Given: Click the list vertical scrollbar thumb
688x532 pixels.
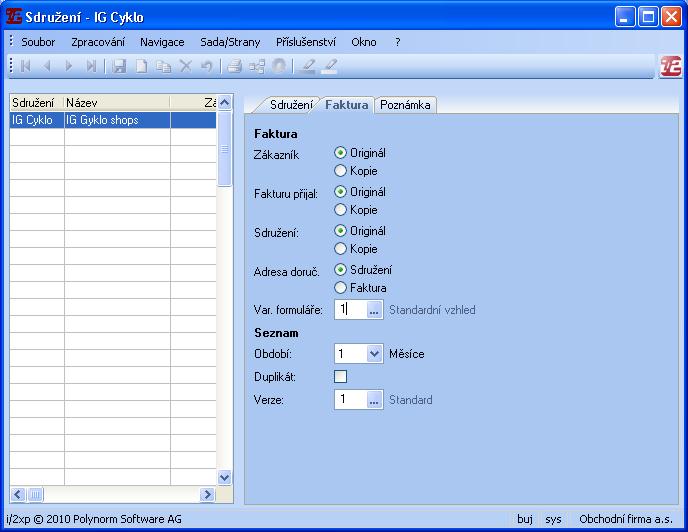Looking at the screenshot, I should pyautogui.click(x=224, y=149).
